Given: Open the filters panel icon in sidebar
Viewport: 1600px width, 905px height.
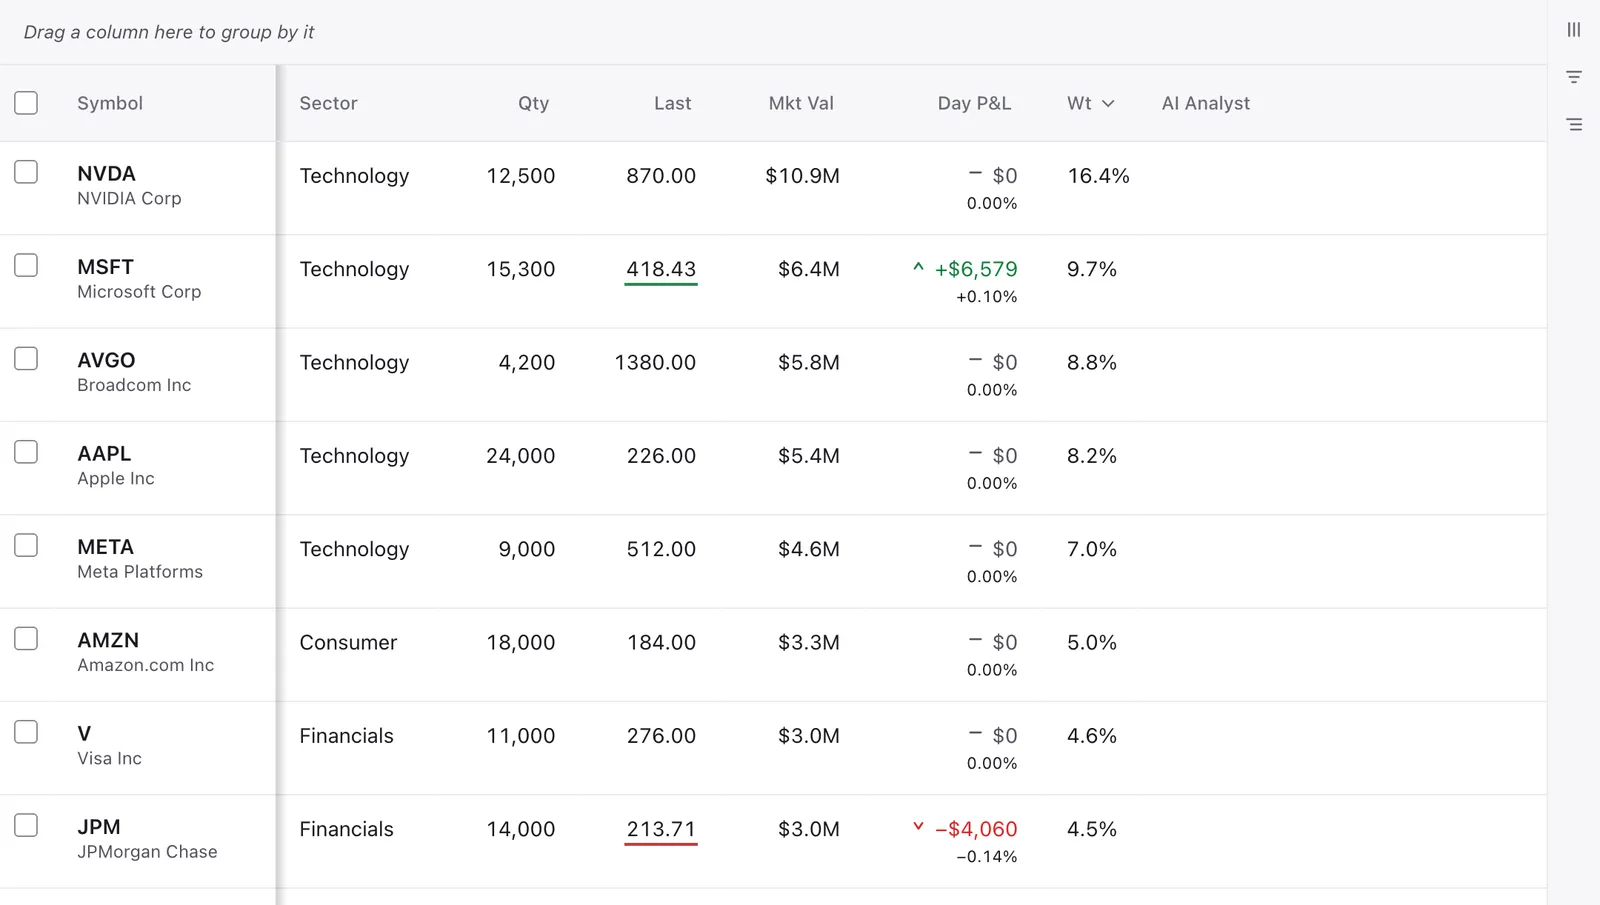Looking at the screenshot, I should tap(1574, 77).
